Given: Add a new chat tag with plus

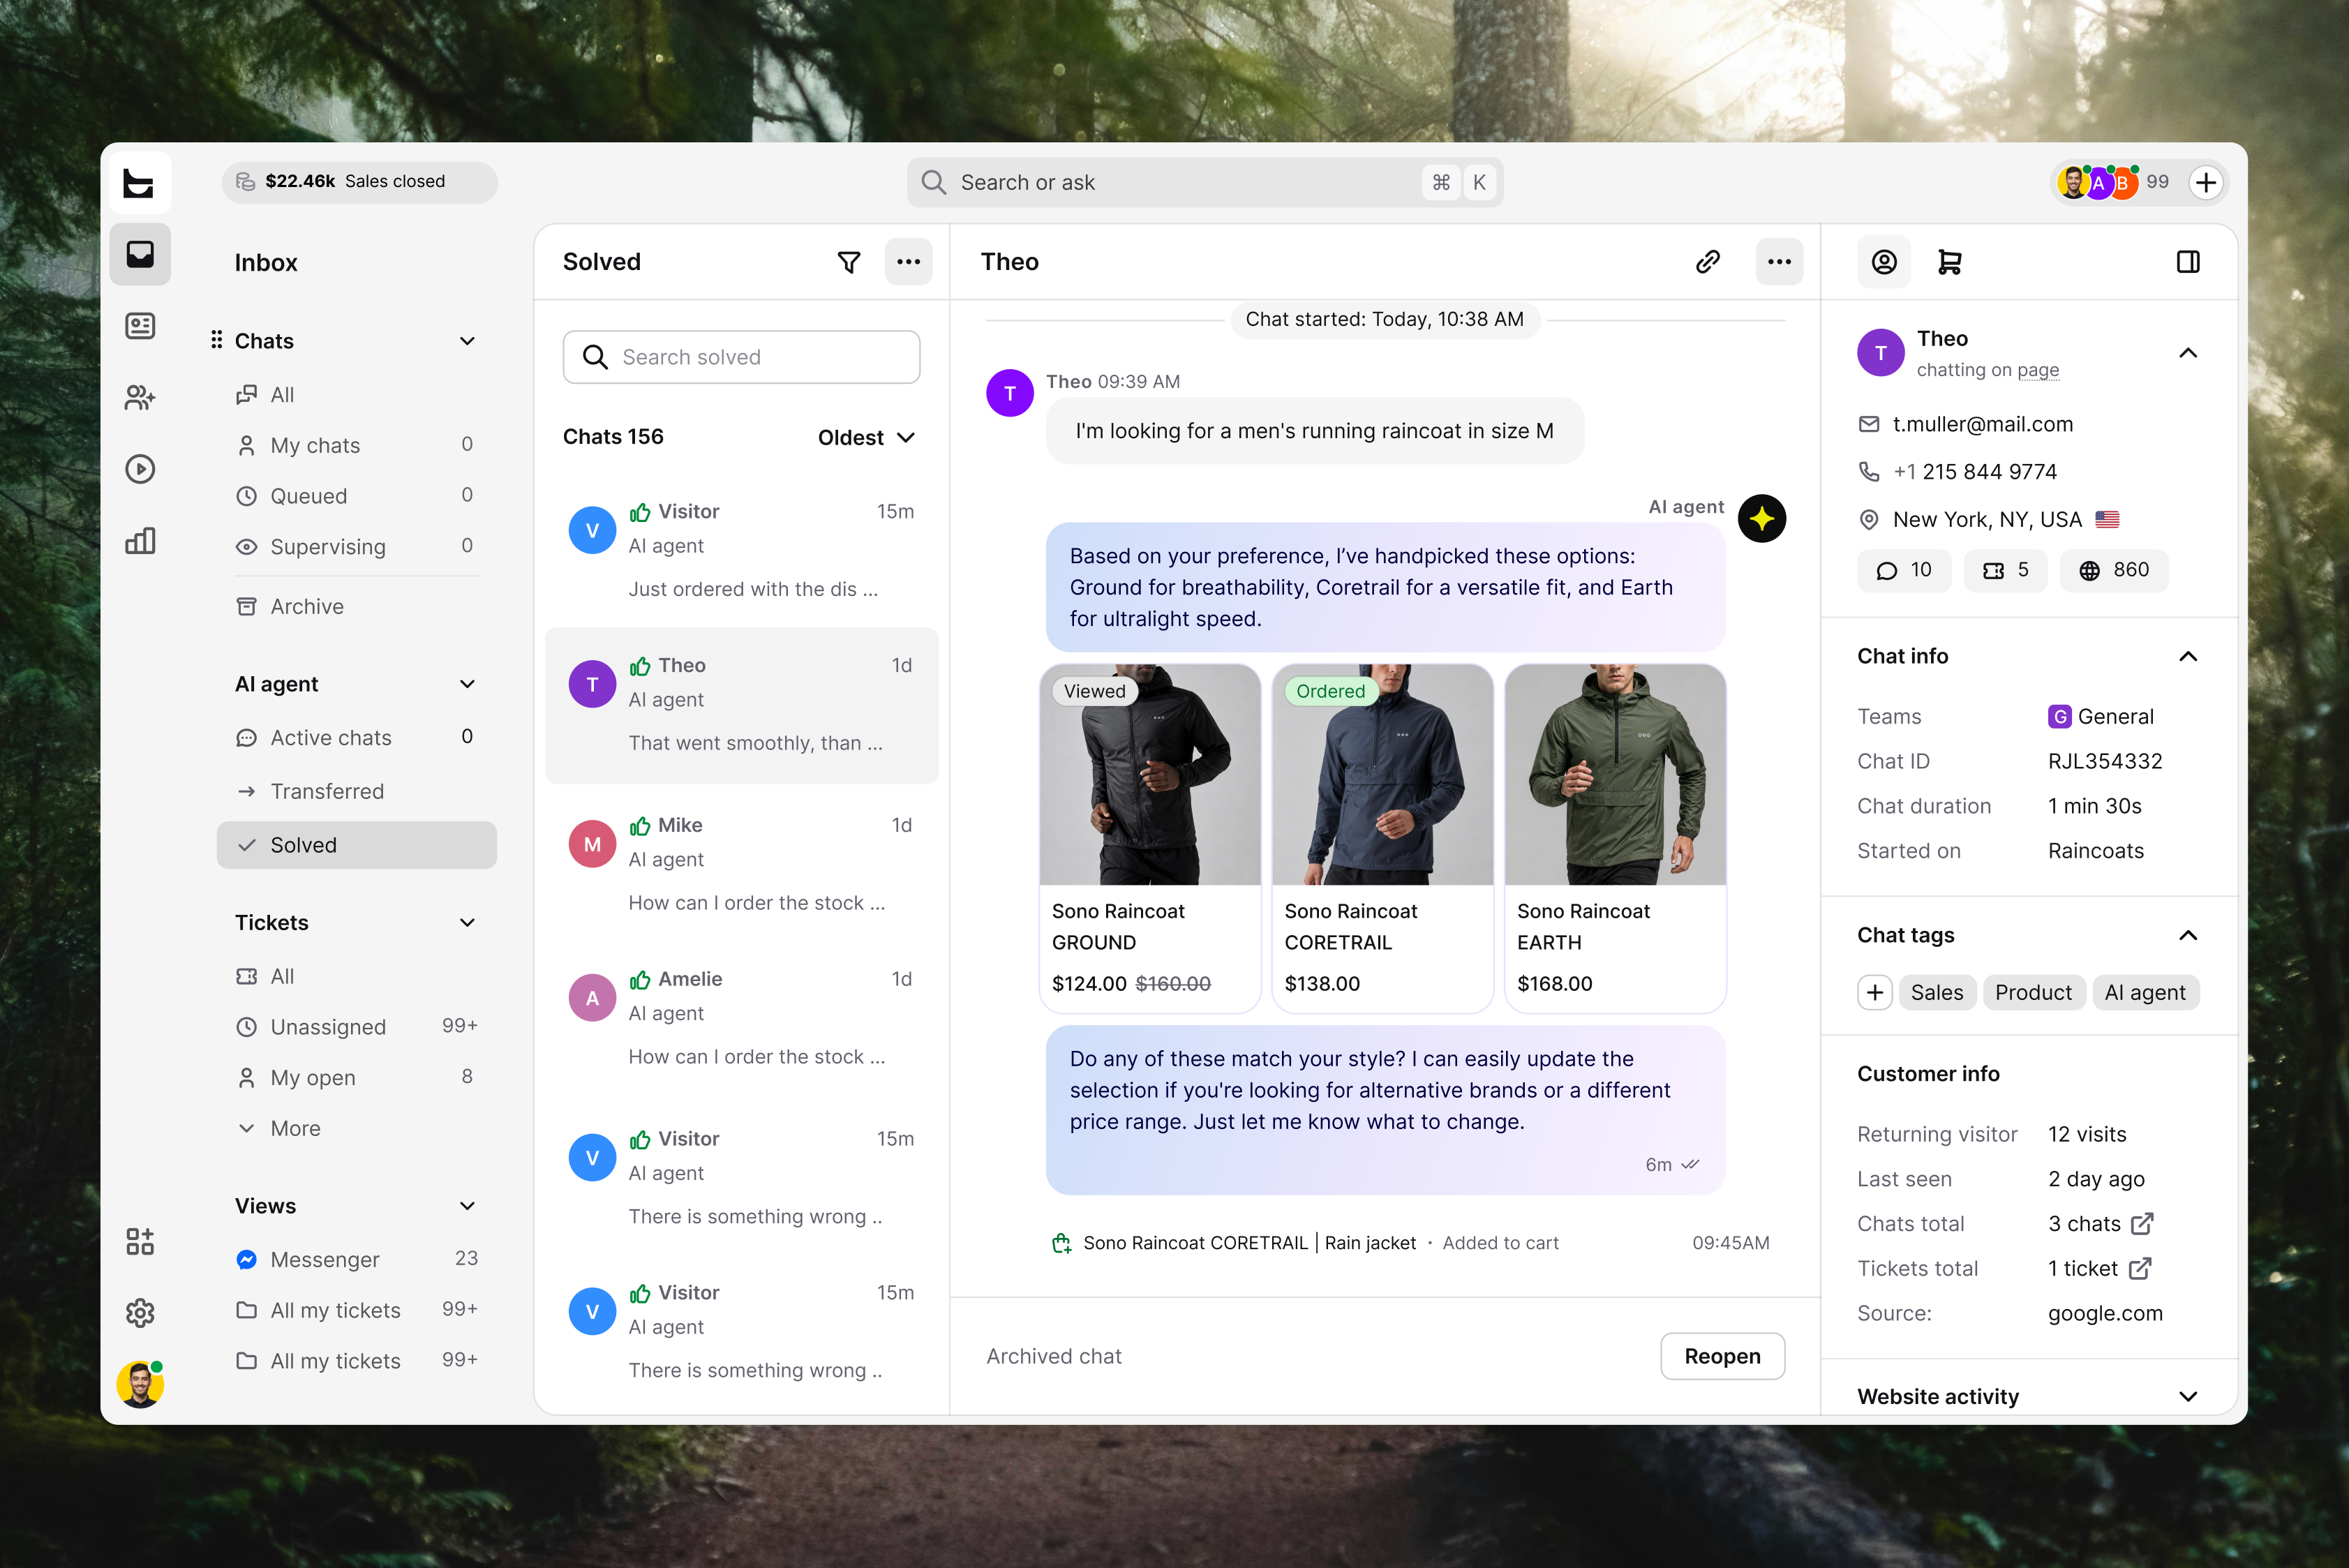Looking at the screenshot, I should [x=1875, y=992].
